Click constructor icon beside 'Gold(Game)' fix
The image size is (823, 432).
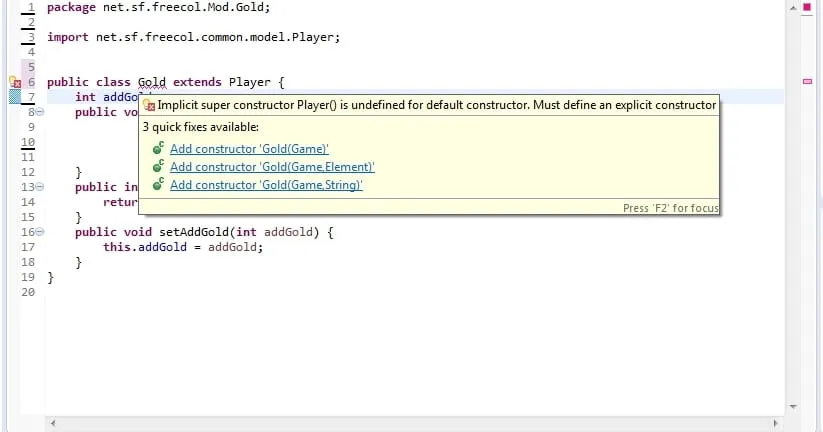point(158,149)
